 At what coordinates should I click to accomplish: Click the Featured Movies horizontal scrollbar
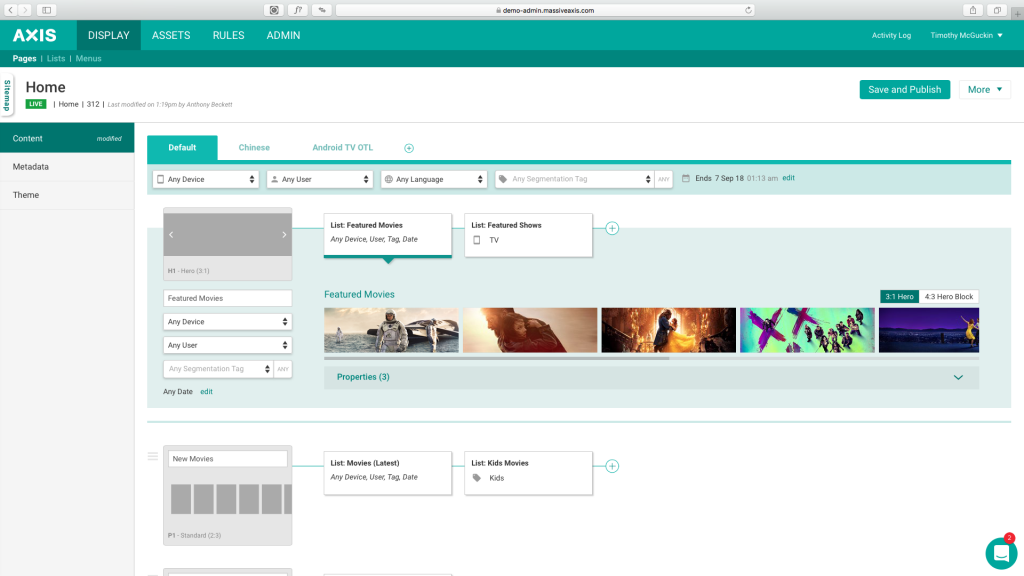click(x=497, y=357)
